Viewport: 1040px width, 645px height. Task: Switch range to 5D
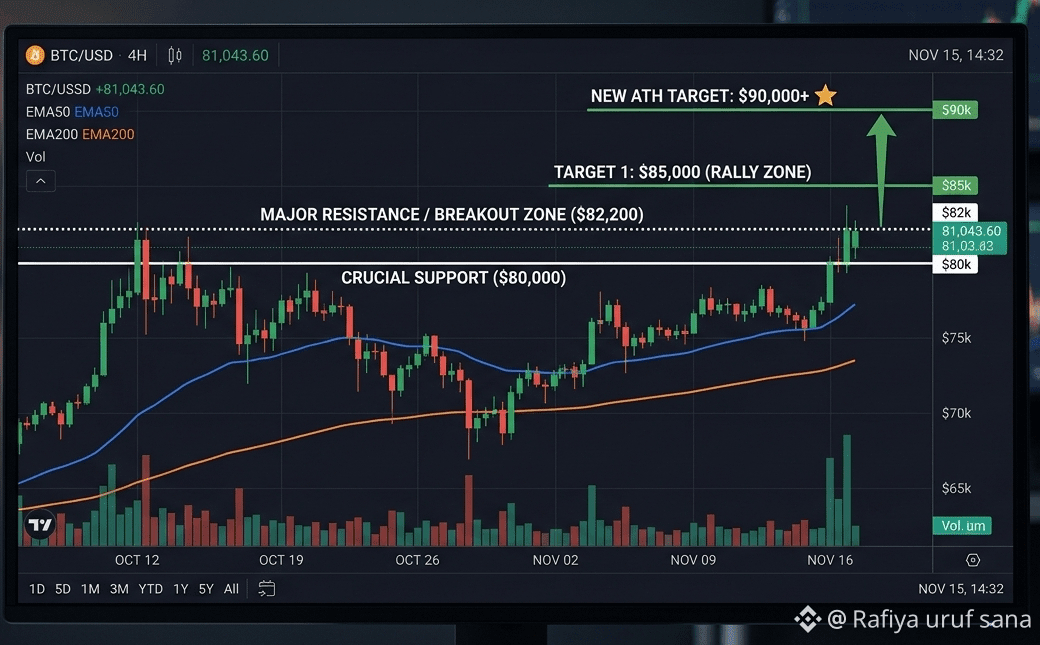coord(62,589)
